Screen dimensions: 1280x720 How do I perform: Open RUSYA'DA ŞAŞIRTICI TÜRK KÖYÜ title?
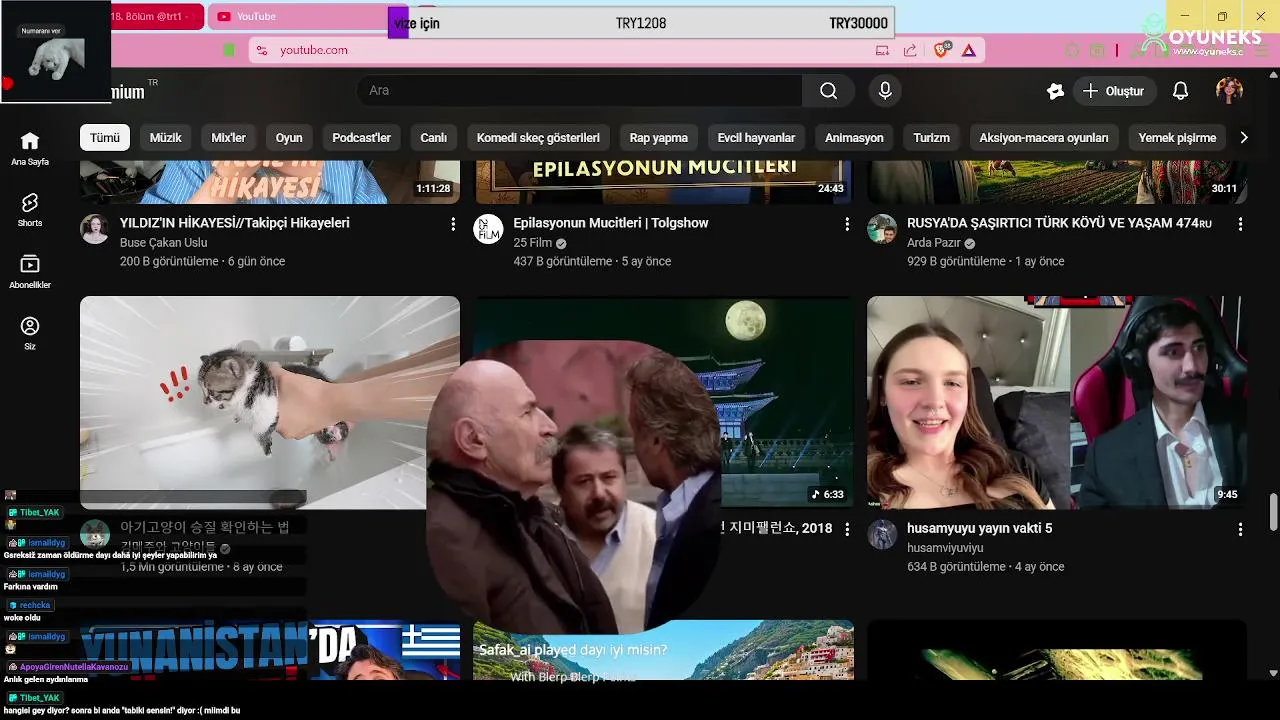coord(1059,223)
